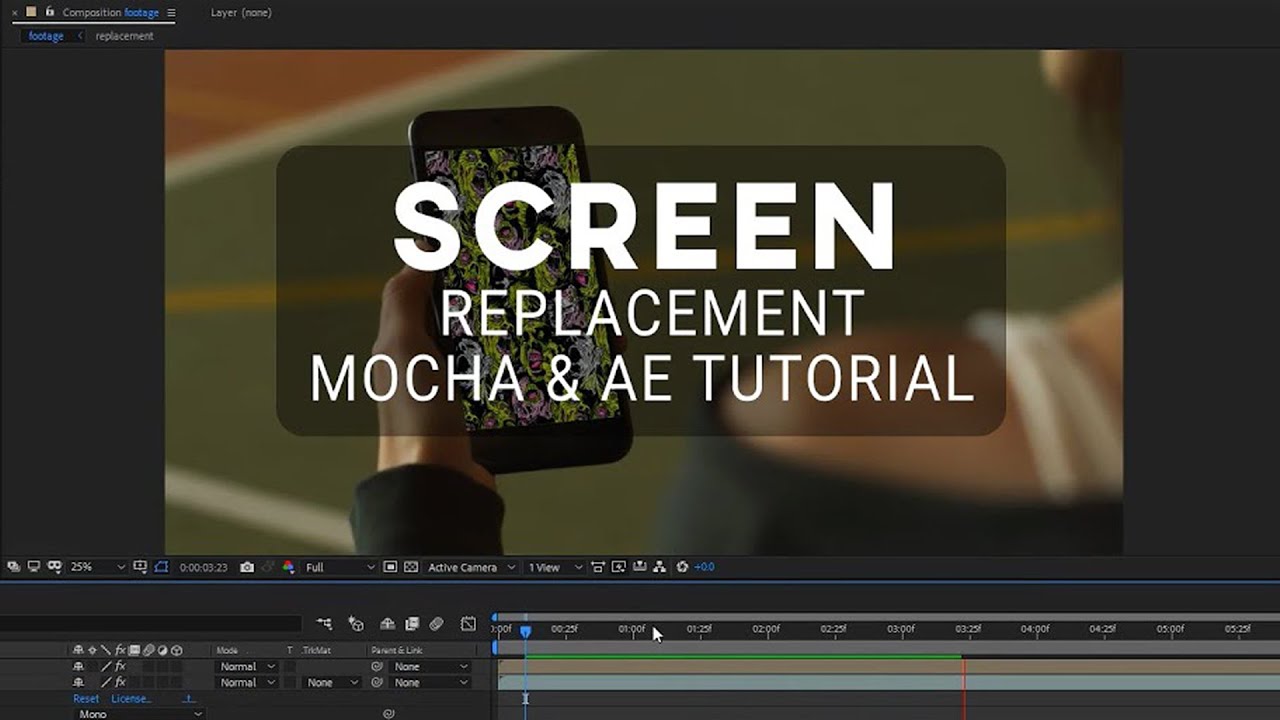The width and height of the screenshot is (1280, 720).
Task: Switch to the Layer (none) tab
Action: click(241, 13)
